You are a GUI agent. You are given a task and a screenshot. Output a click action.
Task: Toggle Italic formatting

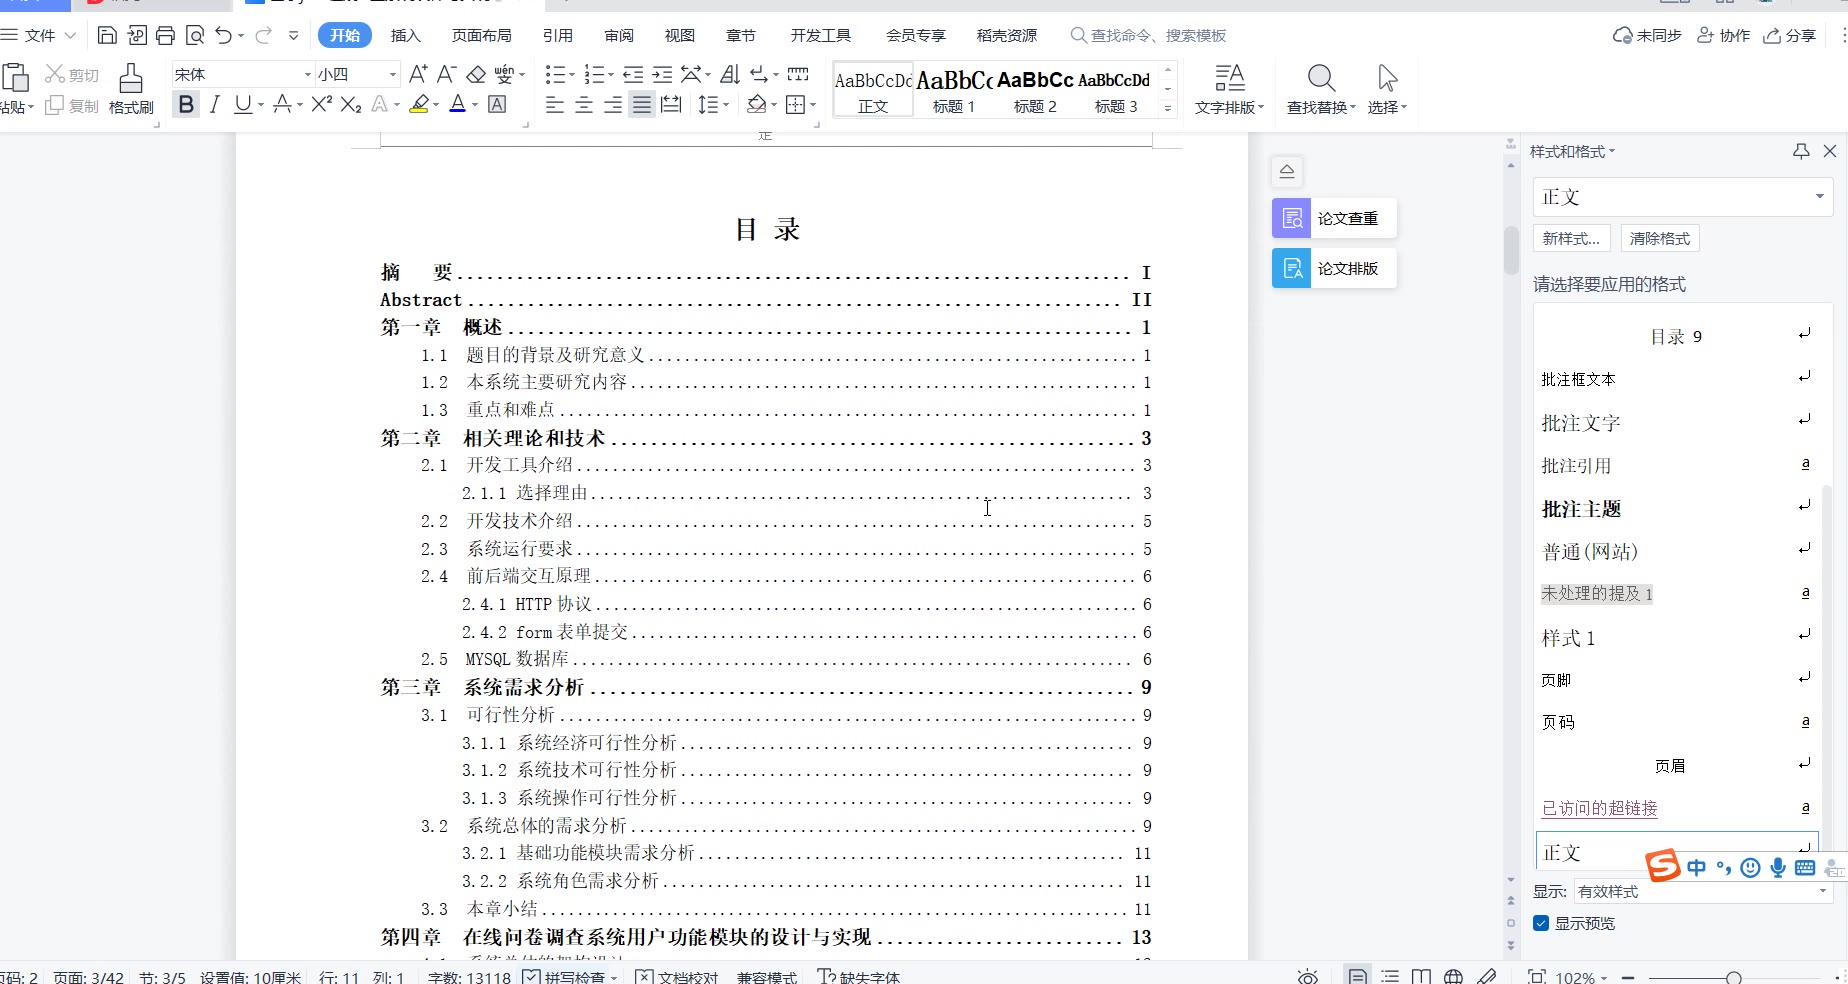(214, 104)
